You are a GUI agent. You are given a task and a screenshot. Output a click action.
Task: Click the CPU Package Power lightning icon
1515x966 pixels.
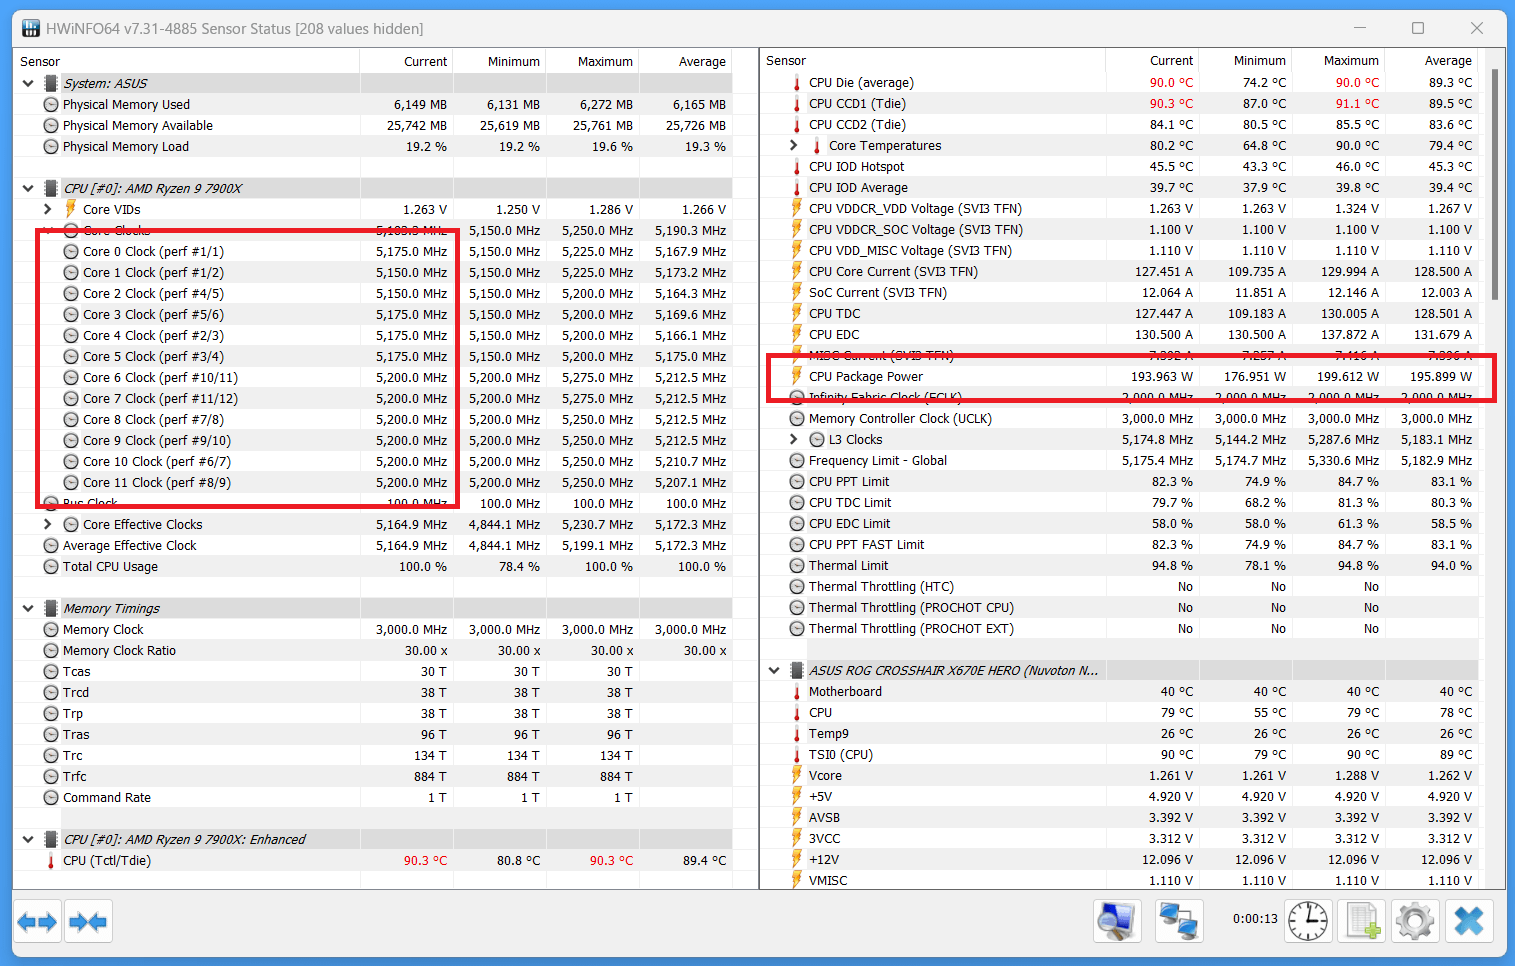797,376
